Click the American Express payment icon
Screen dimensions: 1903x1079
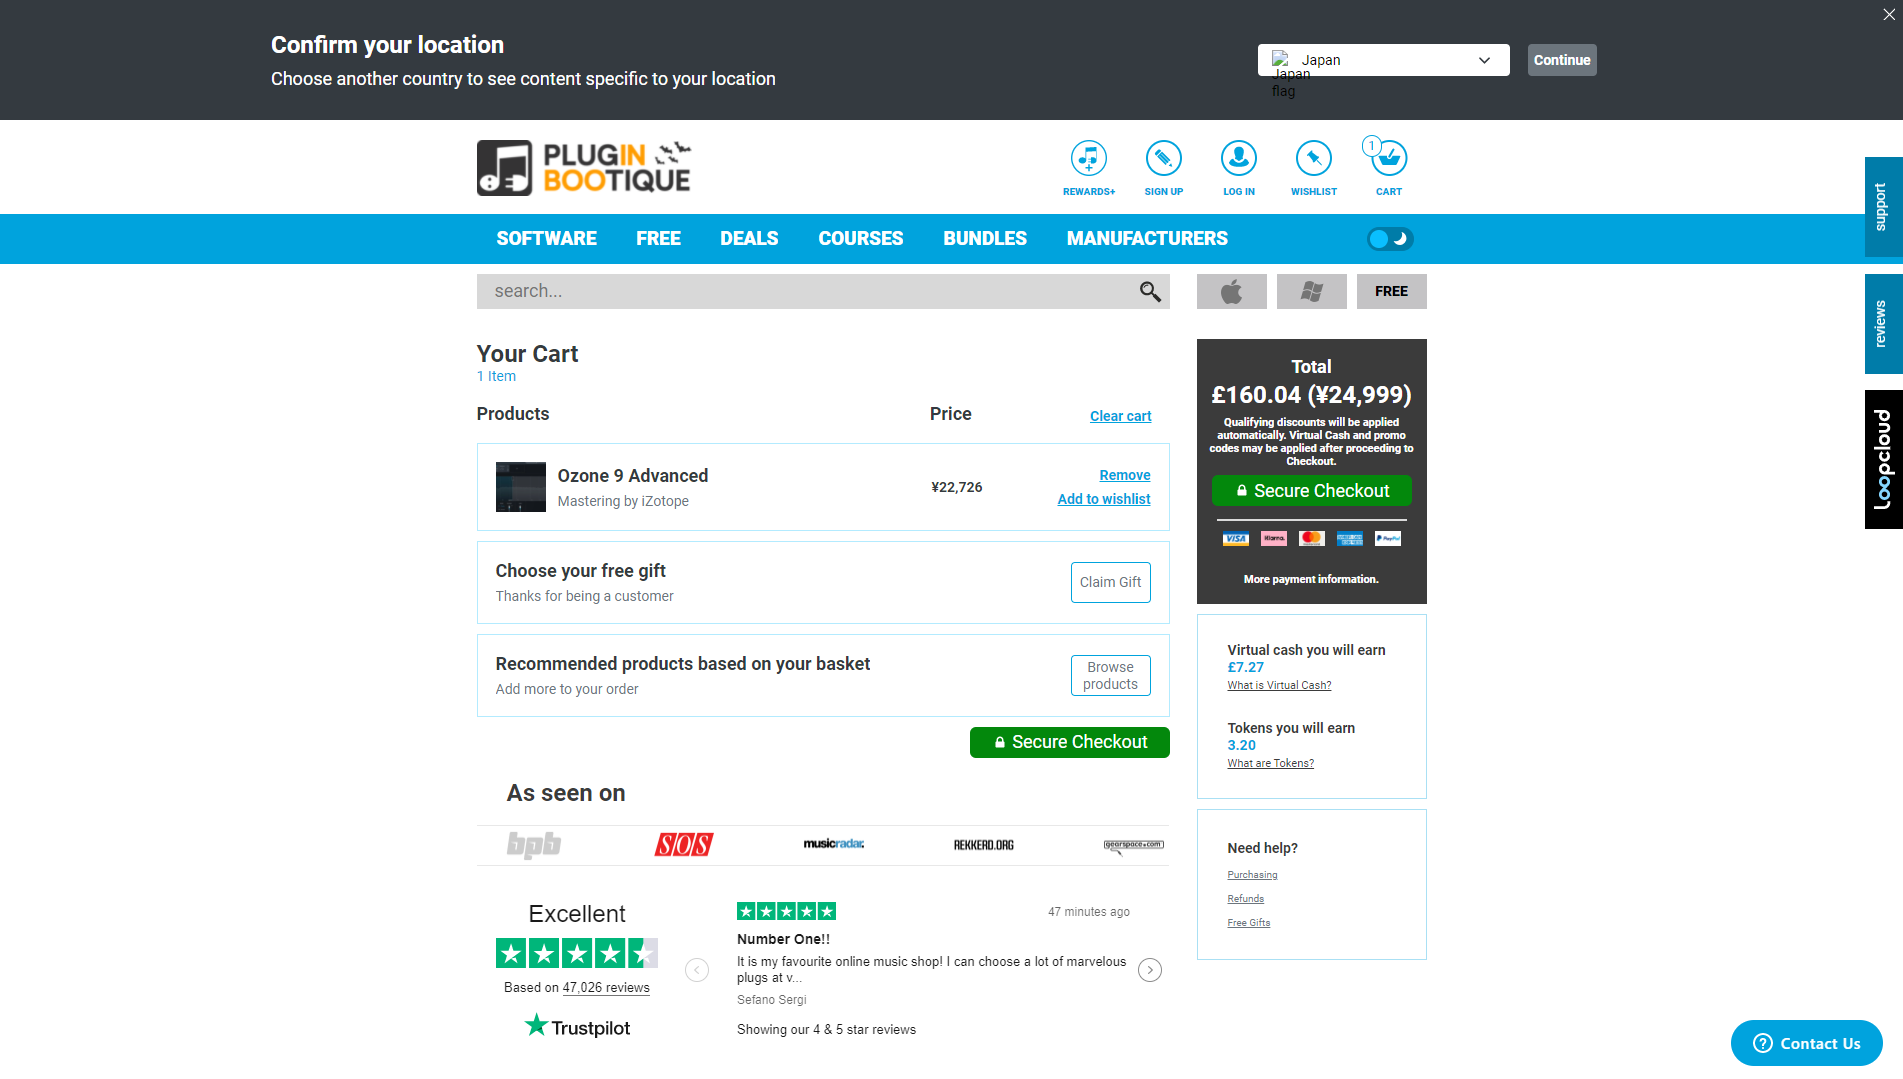(1349, 538)
